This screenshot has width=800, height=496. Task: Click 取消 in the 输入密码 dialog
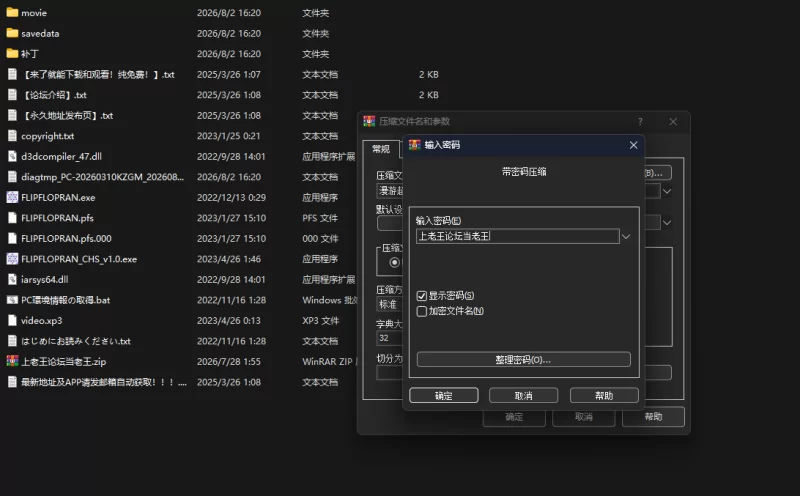tap(523, 395)
